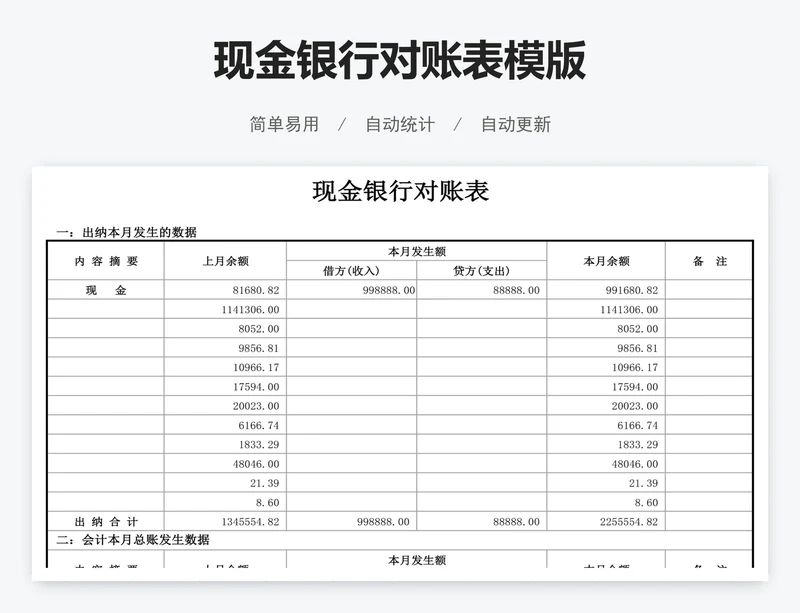Screen dimensions: 800x613
Task: Click the 现金 row label cell
Action: 106,290
